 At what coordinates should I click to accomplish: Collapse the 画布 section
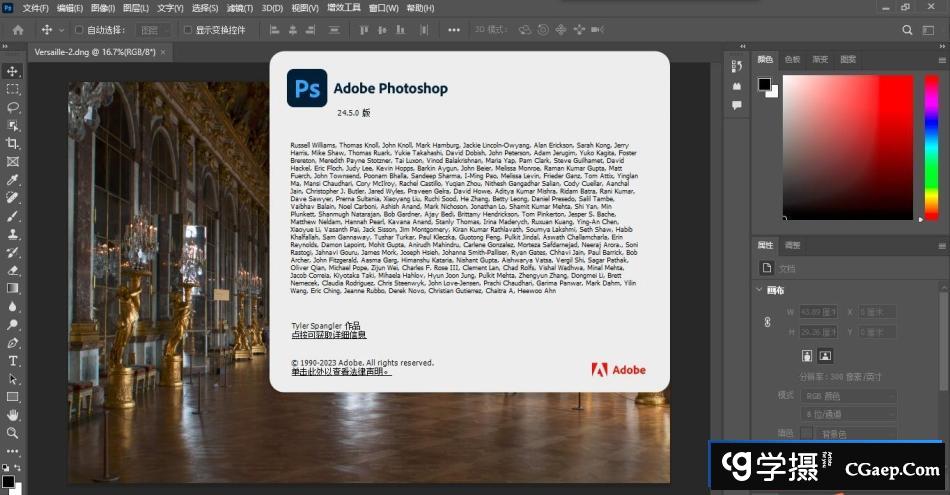[x=761, y=290]
